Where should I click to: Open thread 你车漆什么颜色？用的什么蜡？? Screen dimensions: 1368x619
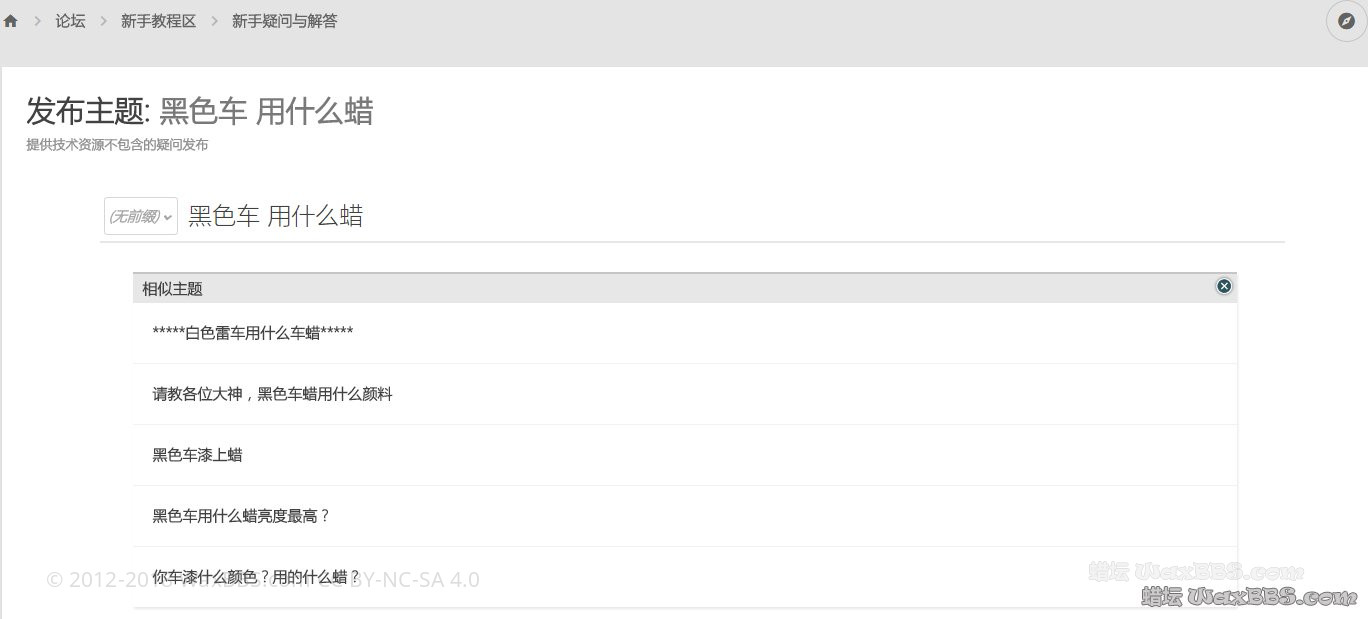256,577
